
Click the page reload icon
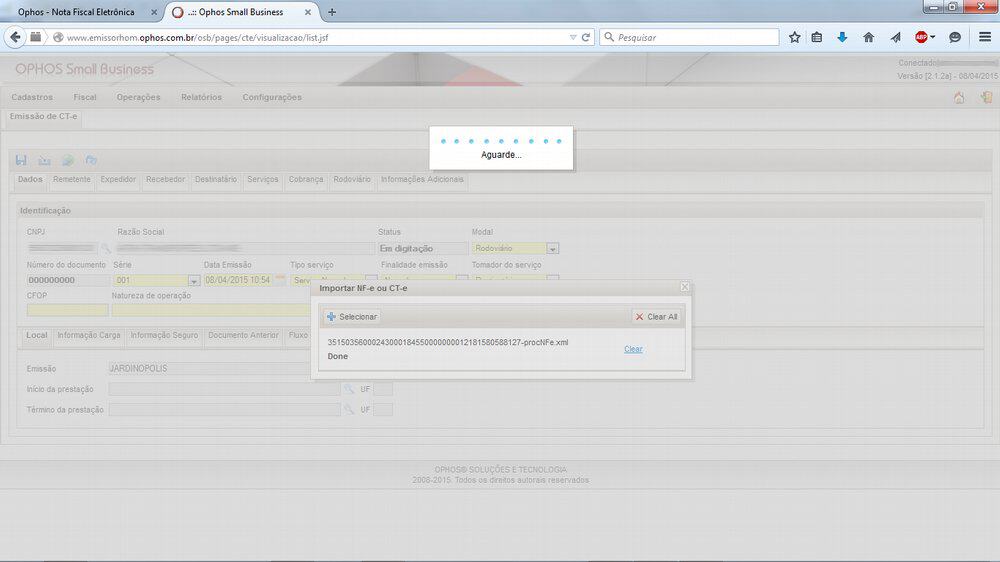click(x=586, y=37)
